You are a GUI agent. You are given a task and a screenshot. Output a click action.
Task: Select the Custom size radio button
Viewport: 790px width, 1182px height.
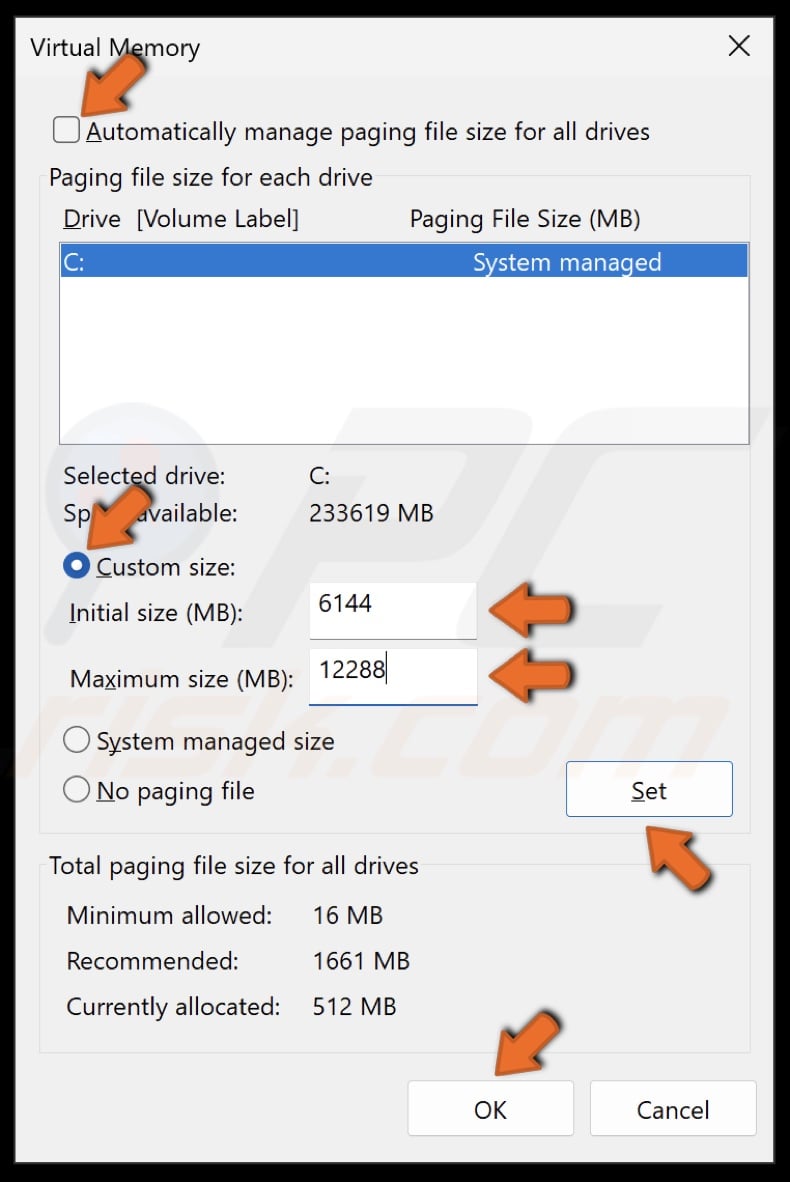coord(76,565)
